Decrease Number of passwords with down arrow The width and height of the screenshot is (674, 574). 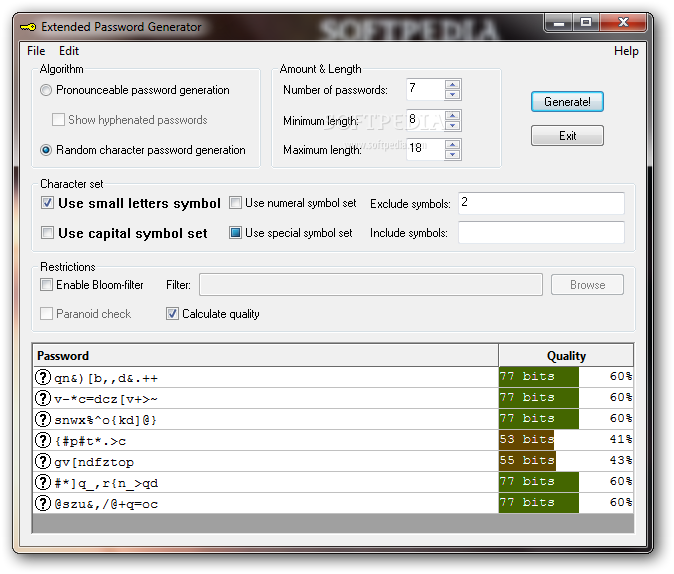point(452,95)
